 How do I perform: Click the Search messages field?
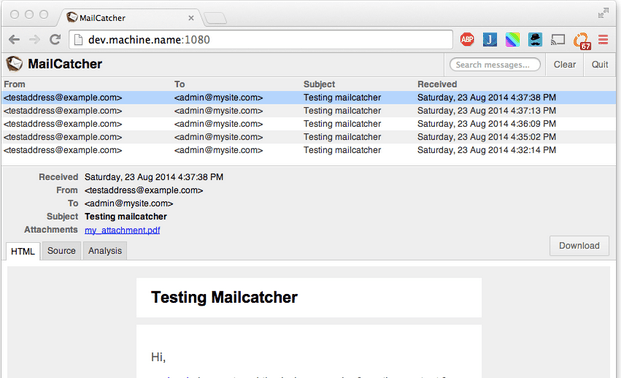[x=495, y=65]
